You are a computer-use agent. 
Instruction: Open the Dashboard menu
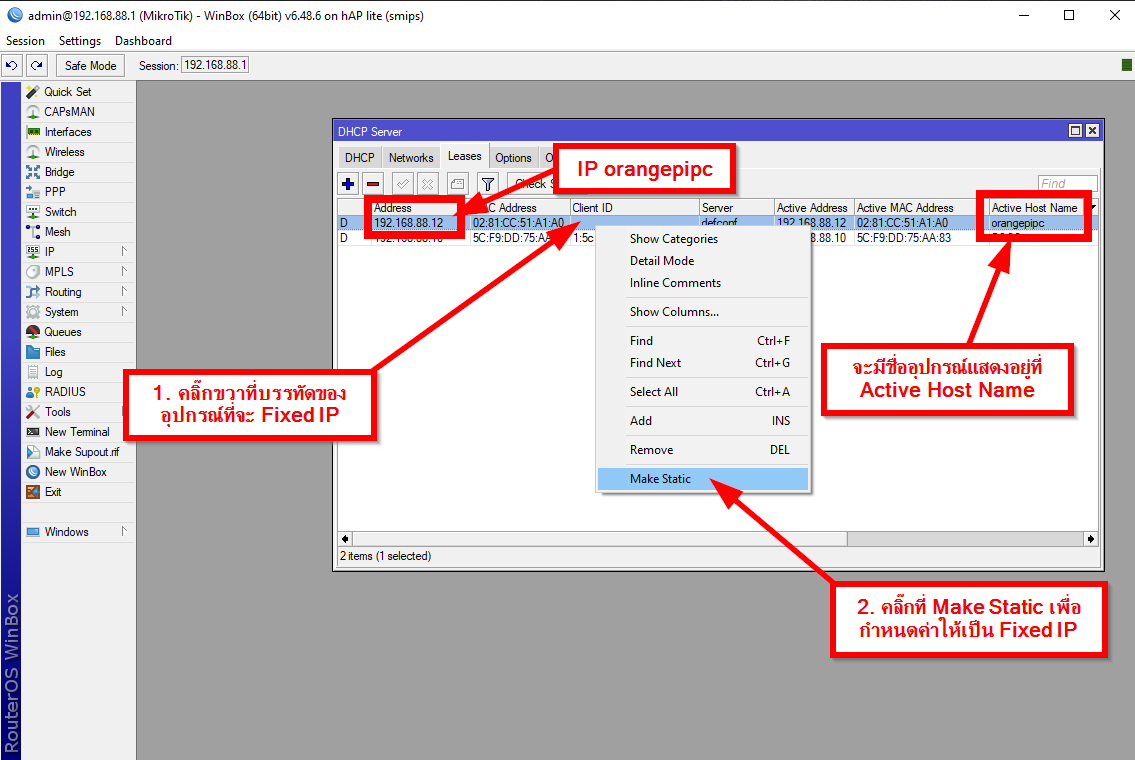click(143, 41)
